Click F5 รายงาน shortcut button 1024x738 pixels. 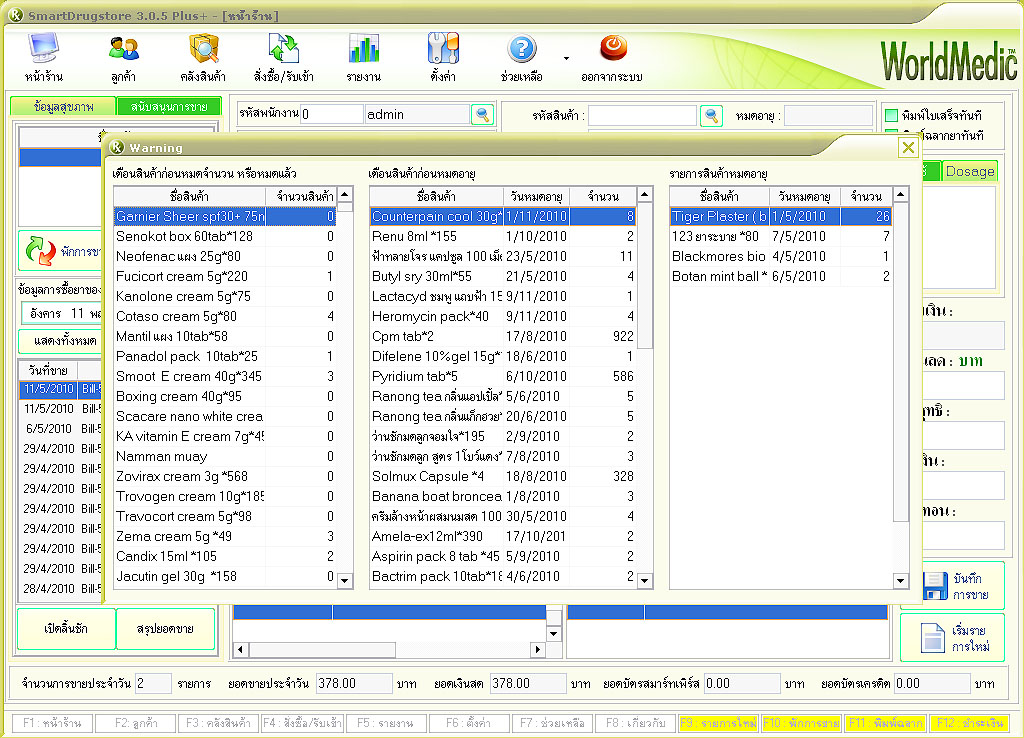385,723
